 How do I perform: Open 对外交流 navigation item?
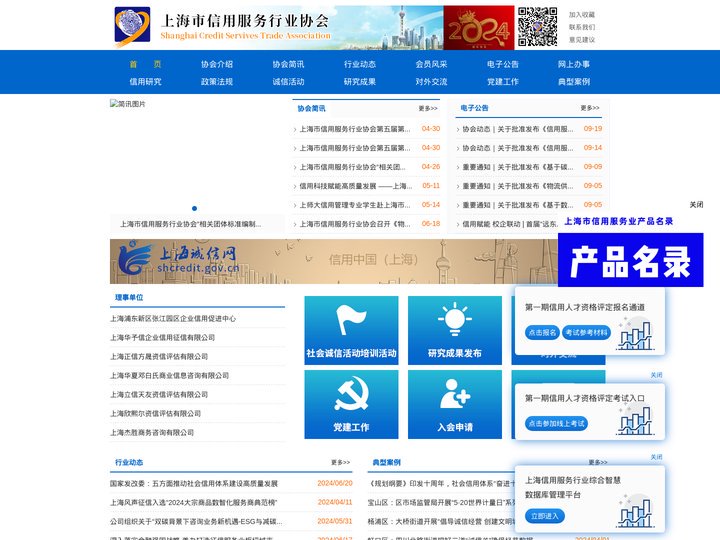coord(431,82)
